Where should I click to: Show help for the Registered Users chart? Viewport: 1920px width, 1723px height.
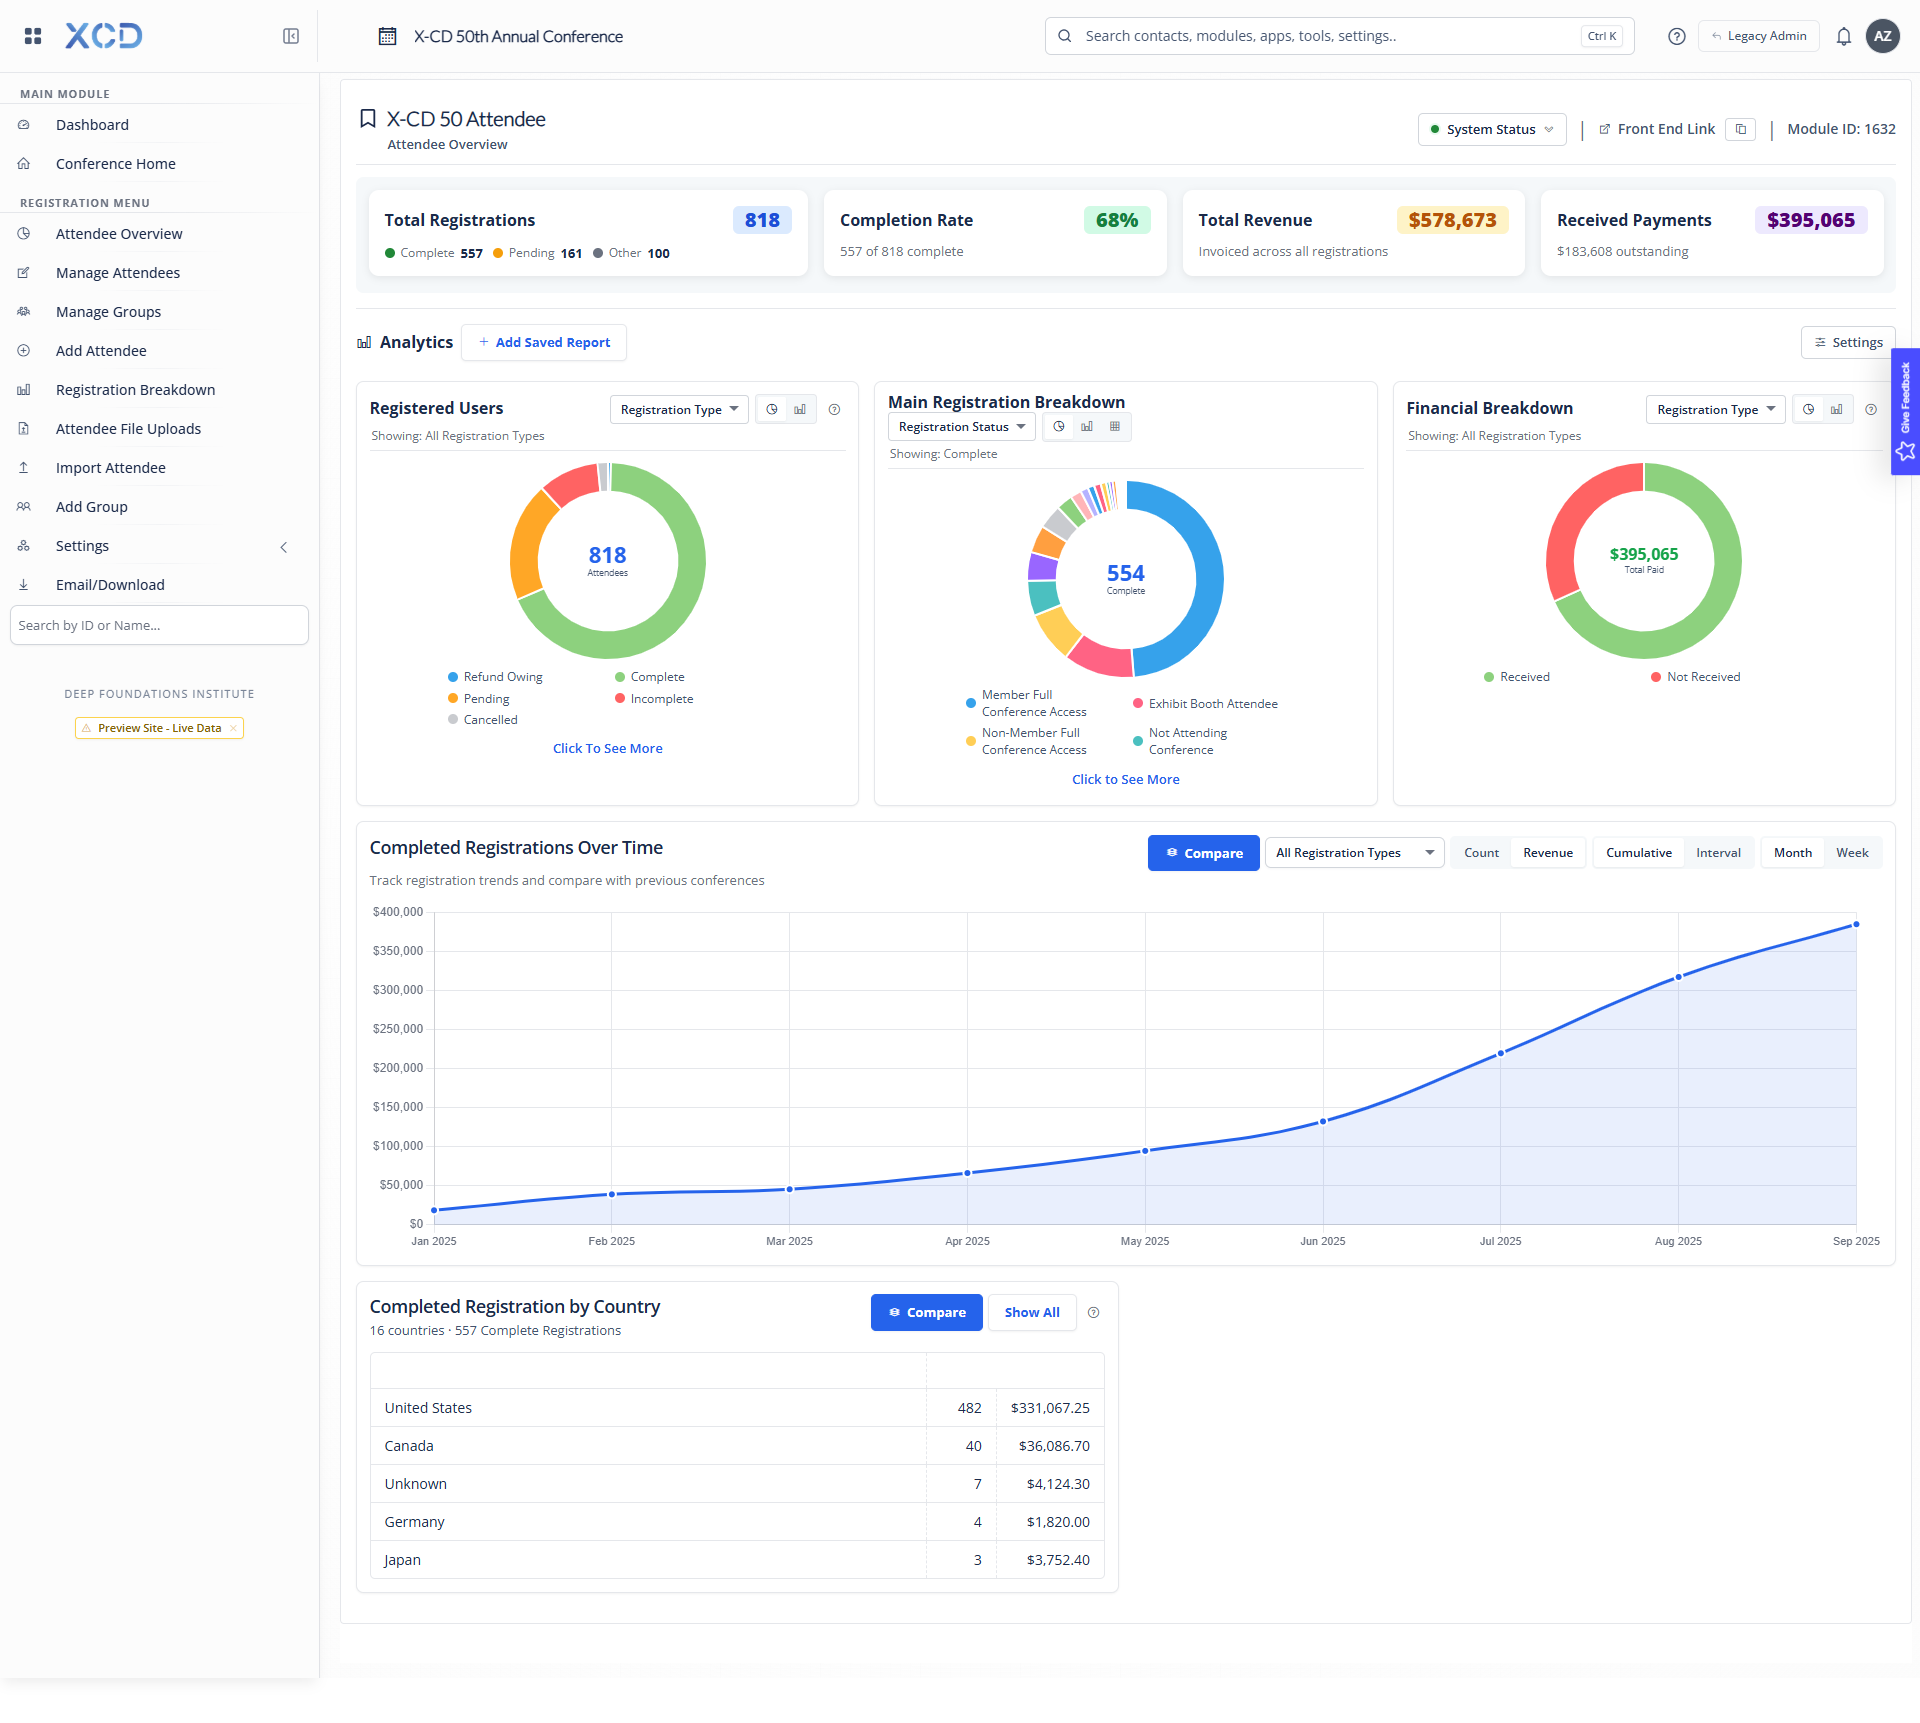(x=835, y=409)
